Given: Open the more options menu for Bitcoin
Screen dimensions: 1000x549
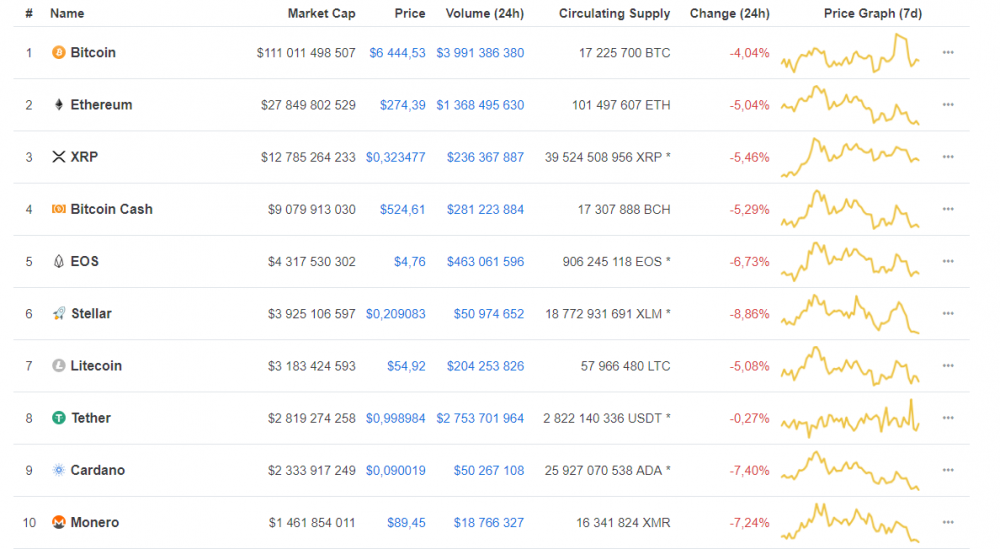Looking at the screenshot, I should (948, 53).
